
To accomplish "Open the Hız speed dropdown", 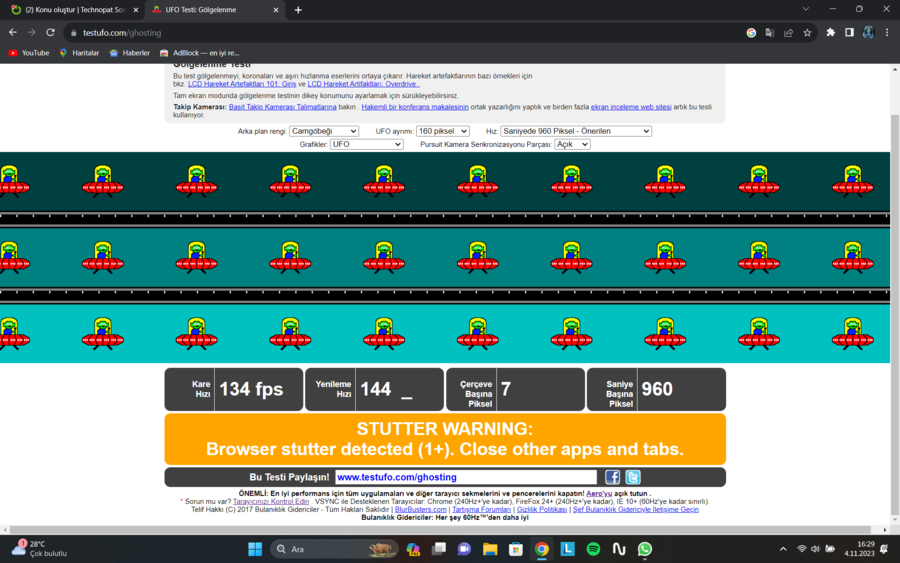I will pyautogui.click(x=576, y=131).
